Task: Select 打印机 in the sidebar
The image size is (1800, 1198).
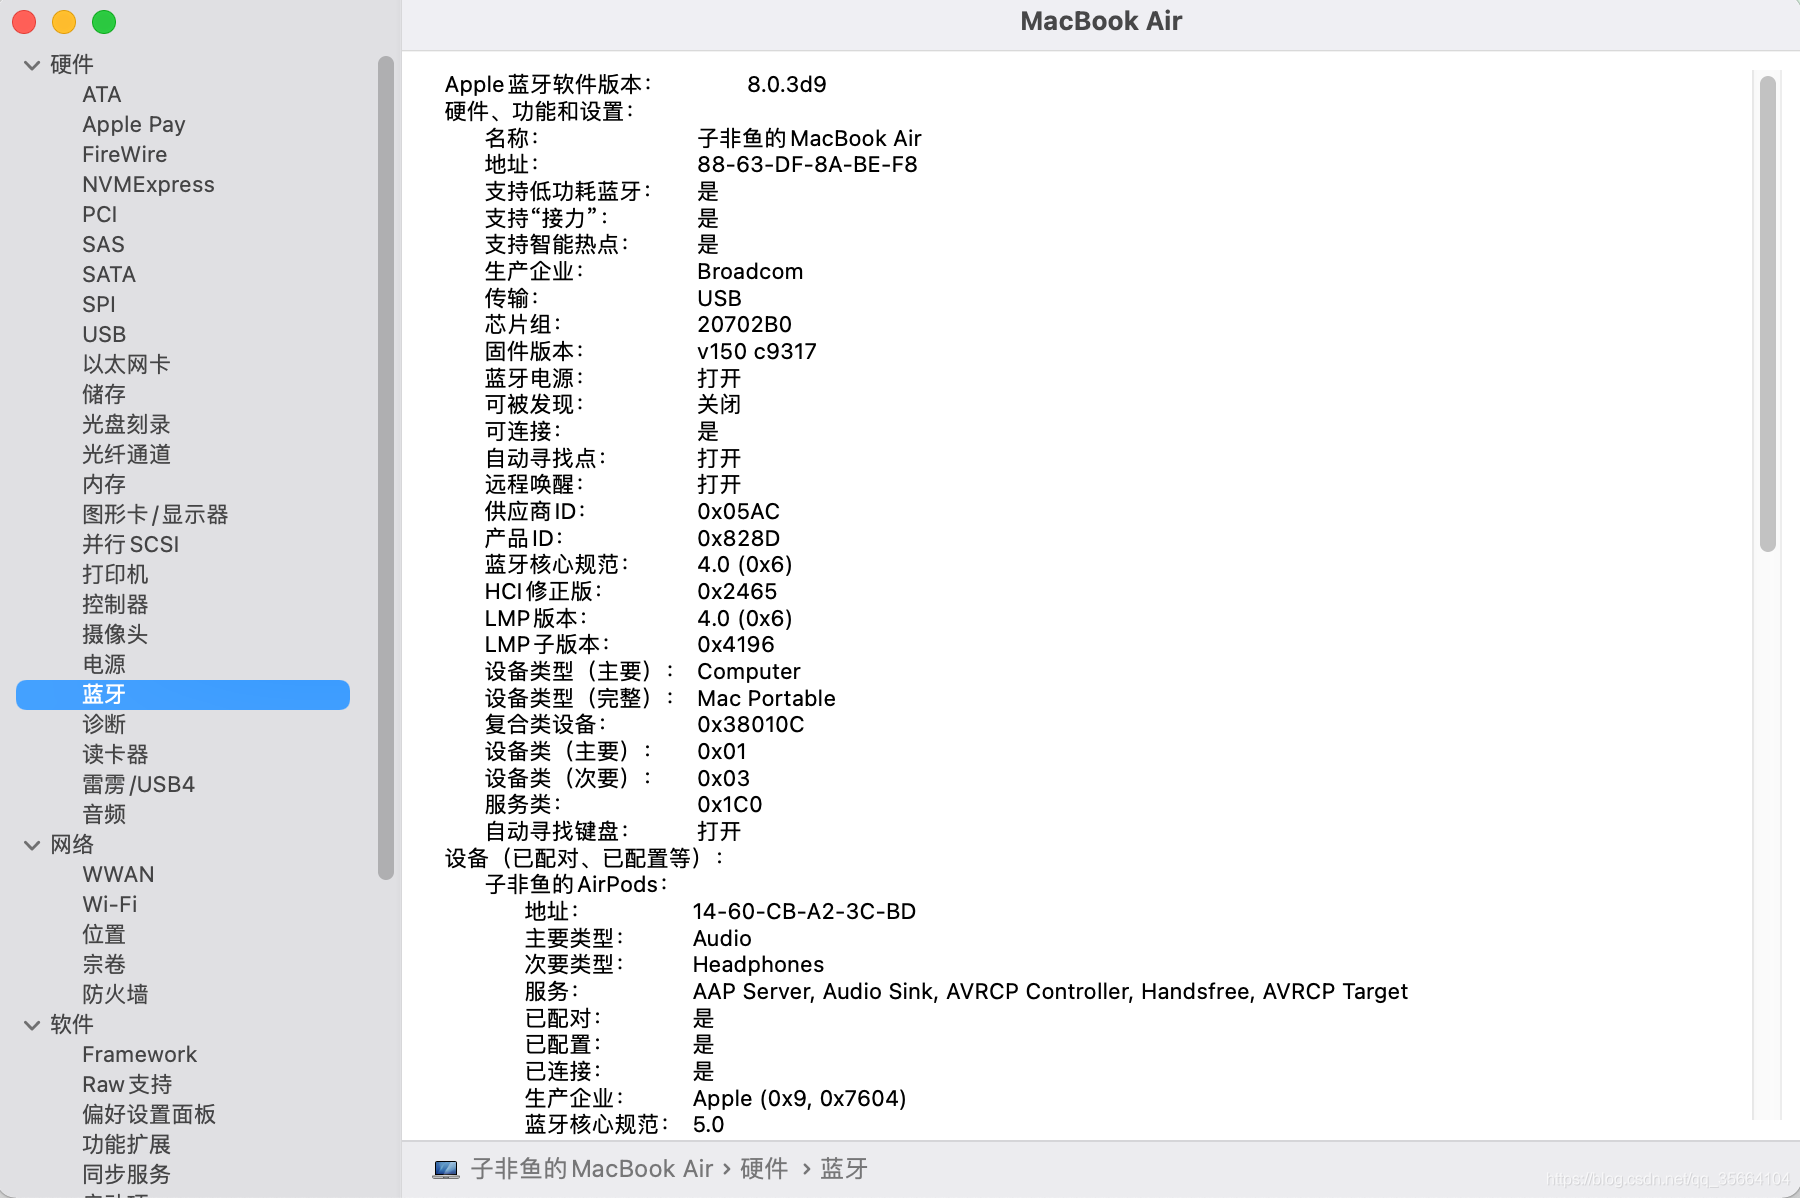Action: pyautogui.click(x=115, y=575)
